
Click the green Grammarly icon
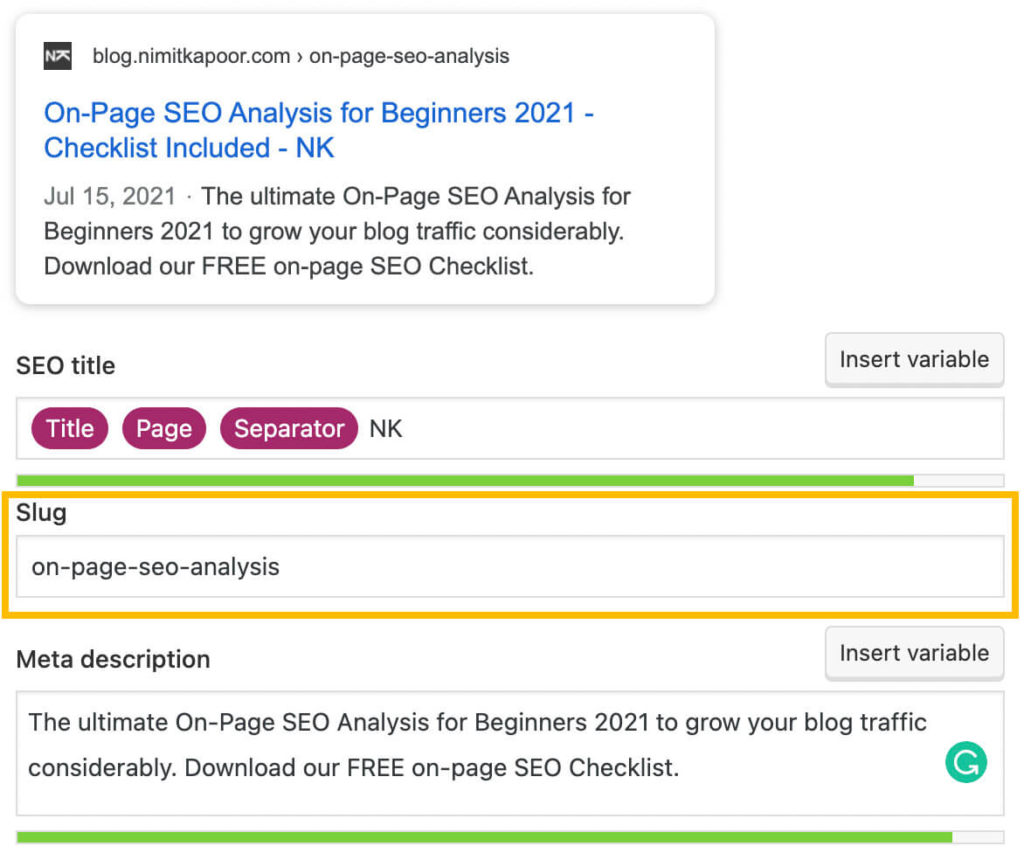966,763
